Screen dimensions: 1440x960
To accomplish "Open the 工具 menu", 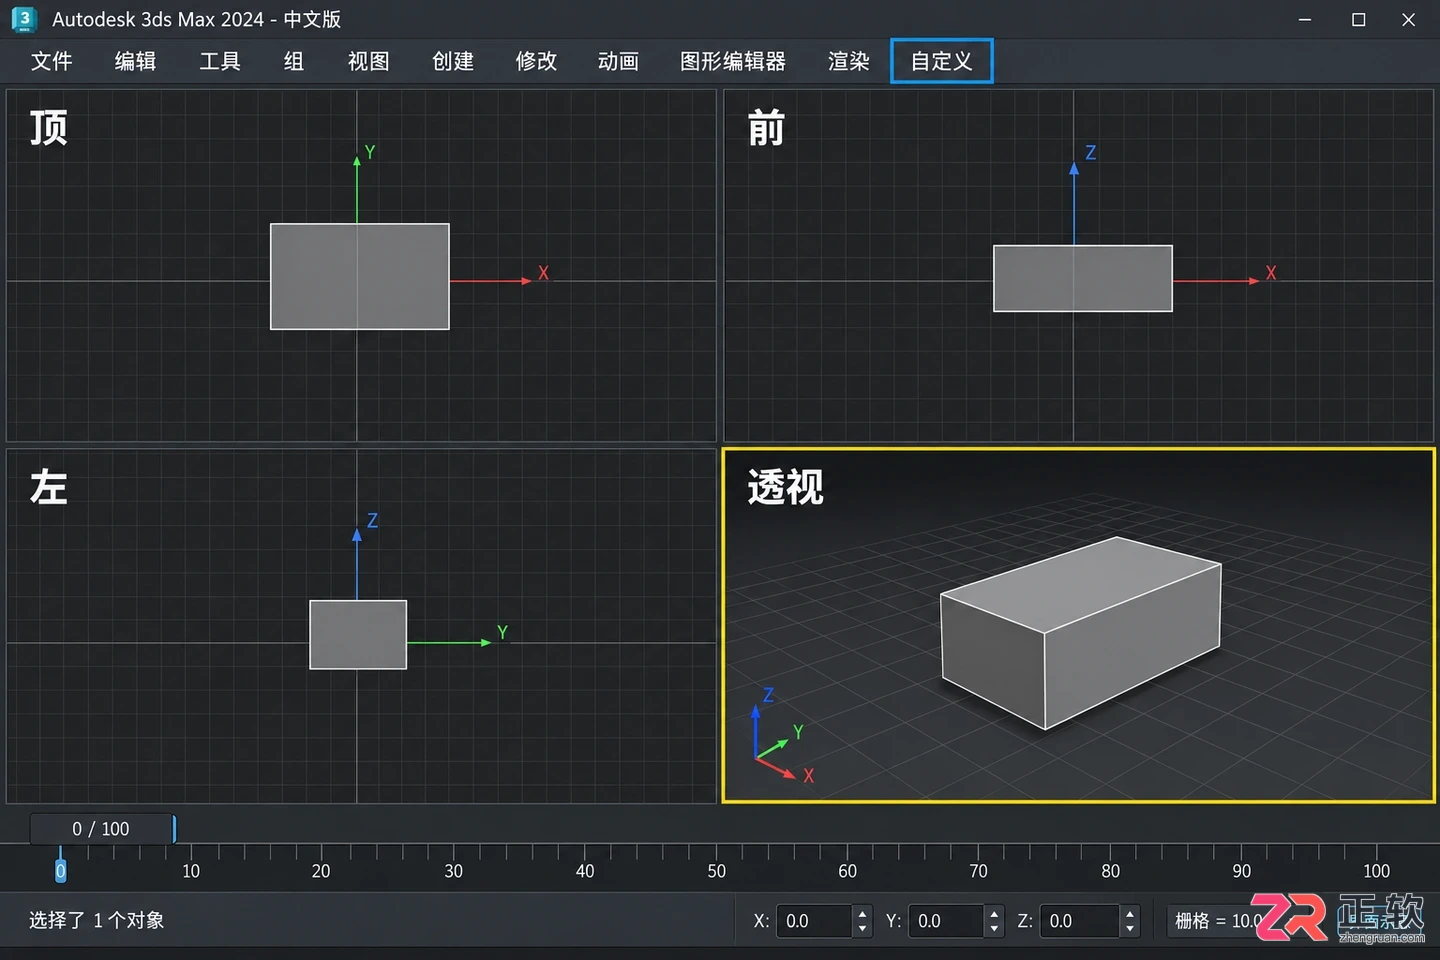I will pos(220,62).
